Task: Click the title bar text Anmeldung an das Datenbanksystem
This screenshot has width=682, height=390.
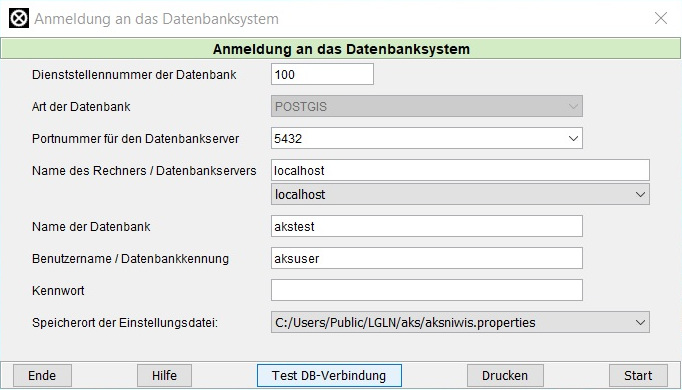Action: click(x=157, y=19)
